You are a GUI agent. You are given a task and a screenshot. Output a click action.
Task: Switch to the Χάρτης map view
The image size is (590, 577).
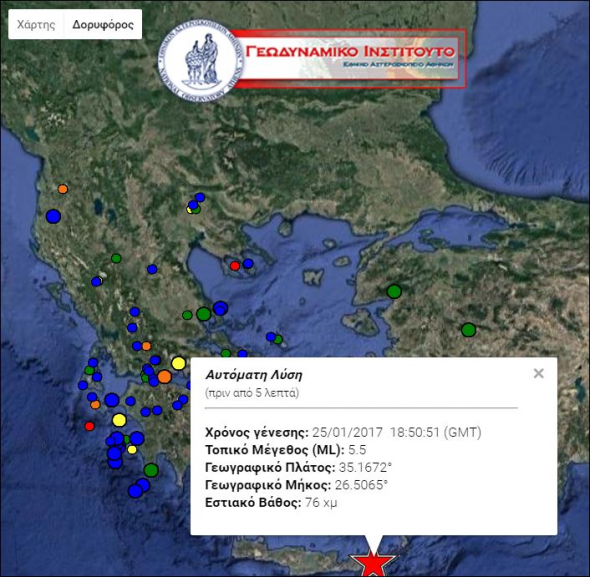[x=36, y=24]
